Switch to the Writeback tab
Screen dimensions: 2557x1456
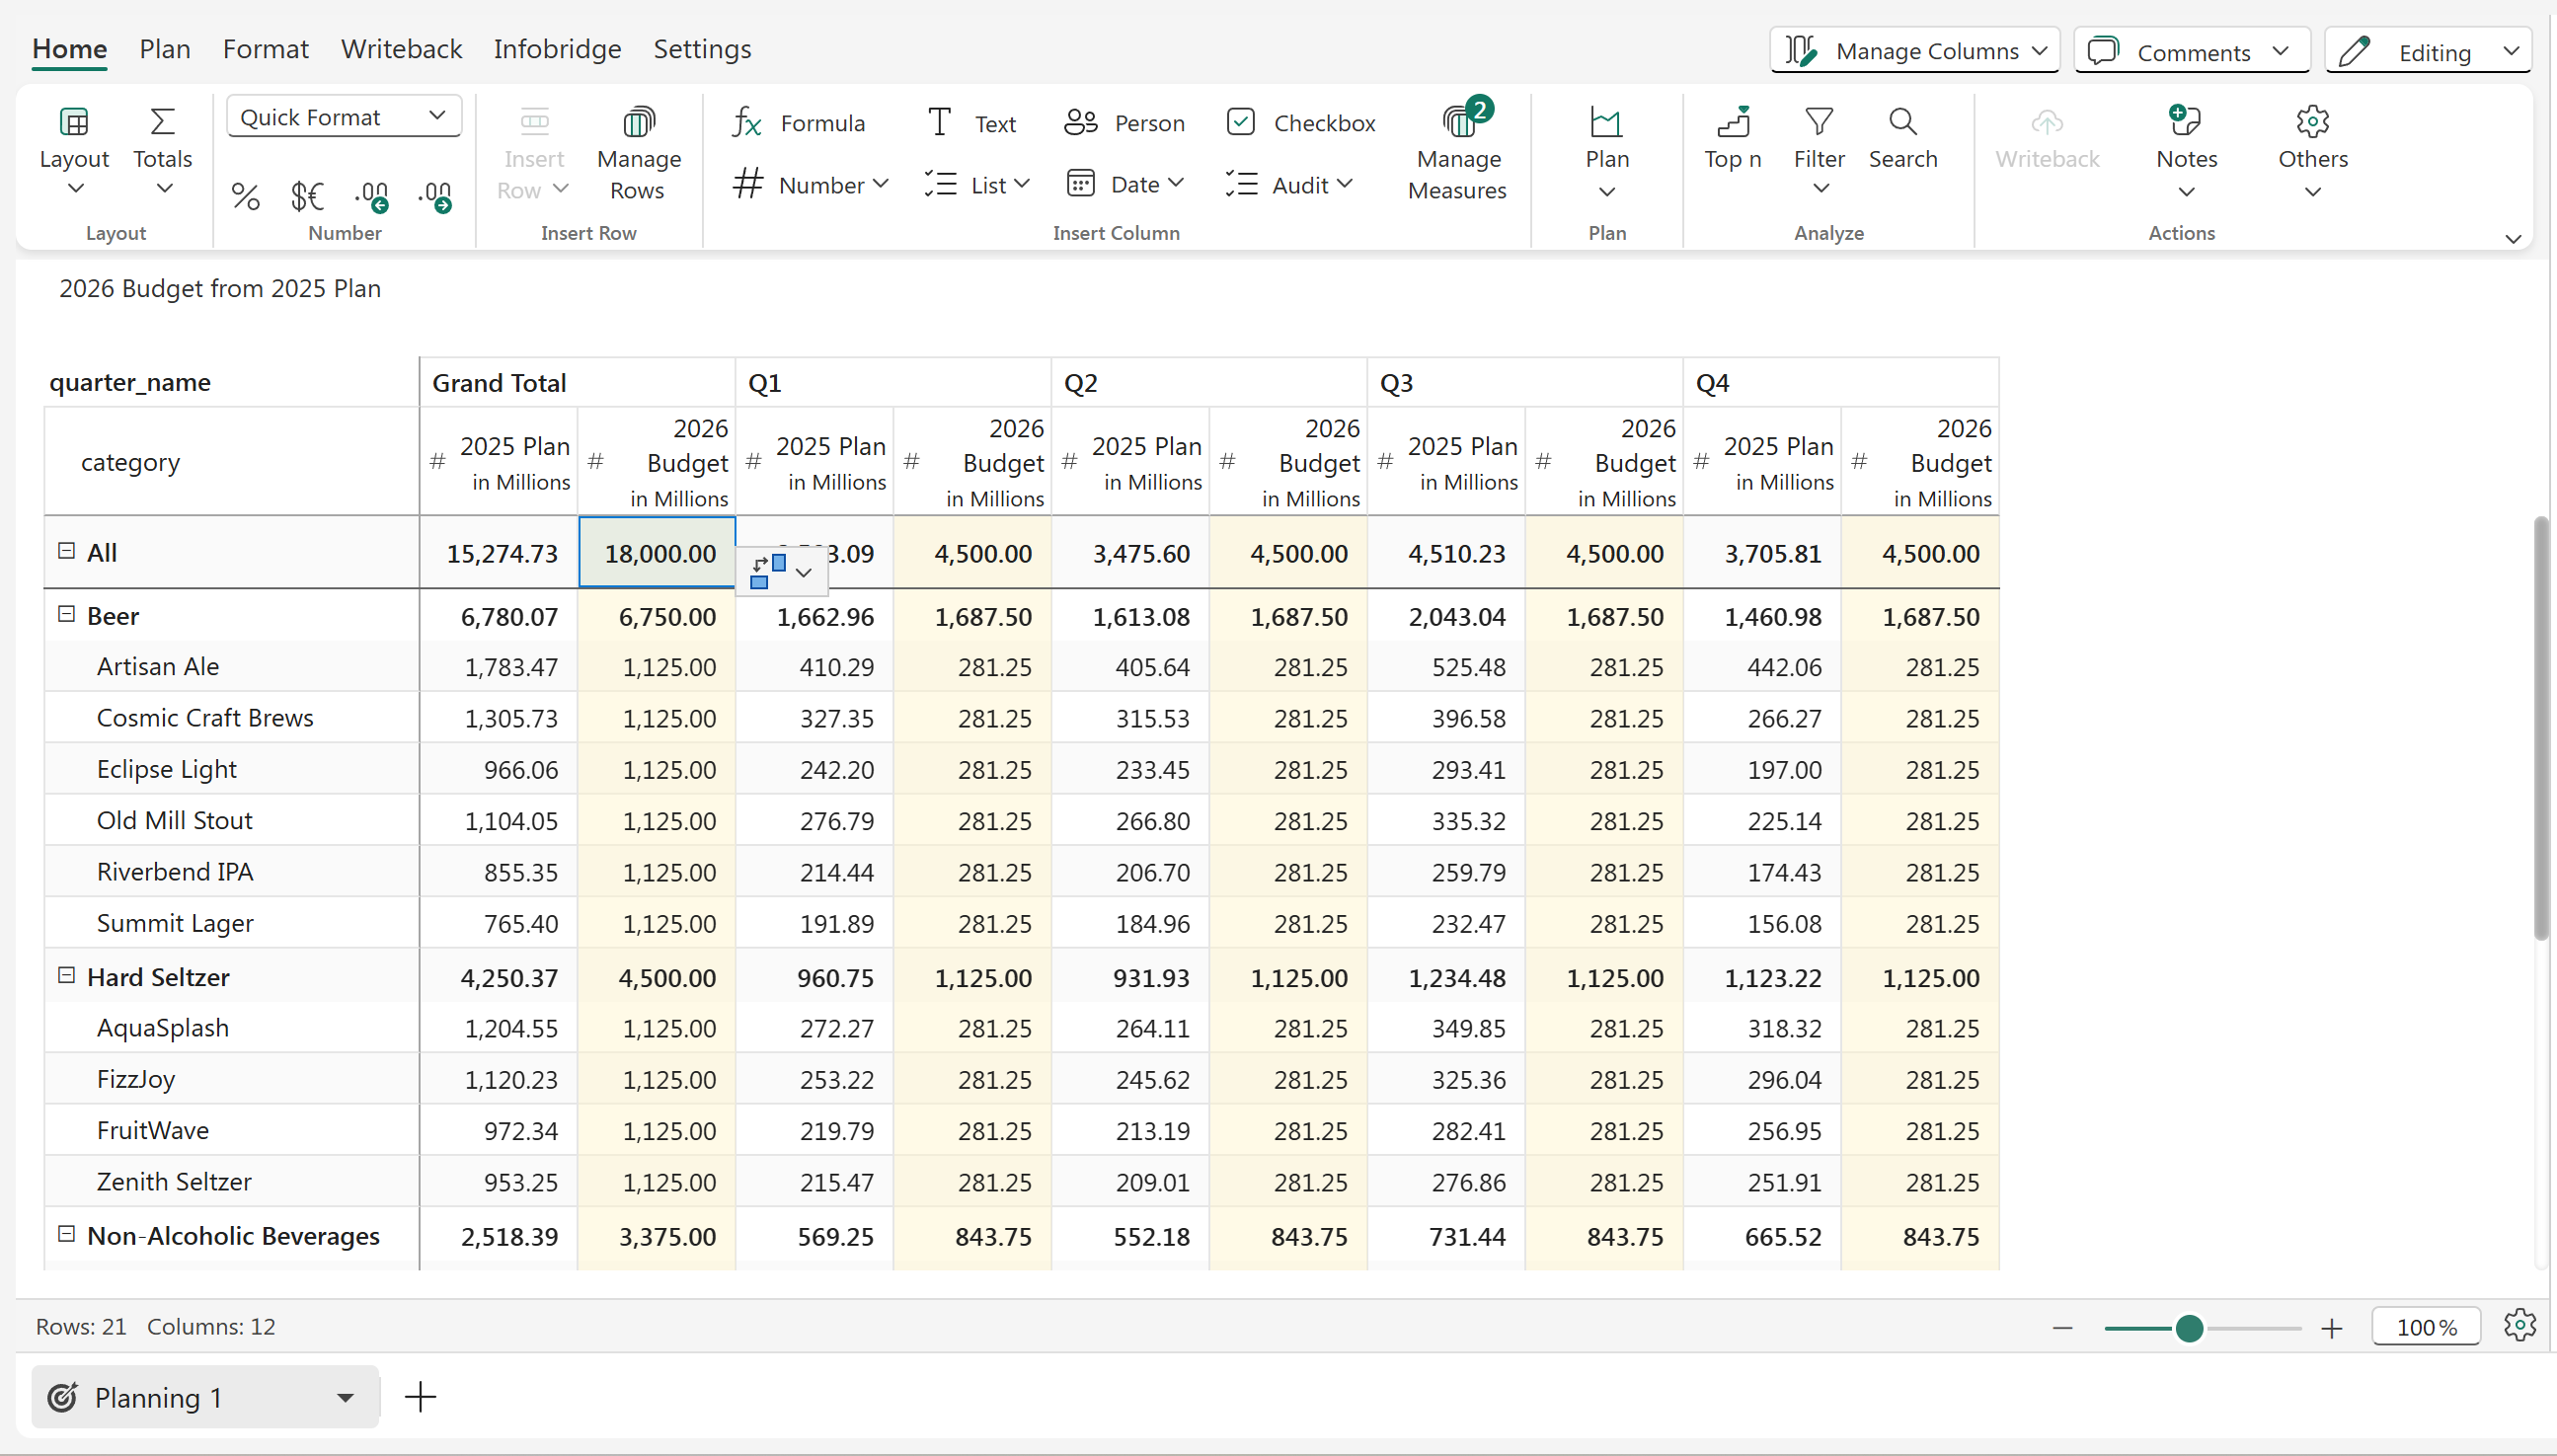tap(401, 49)
